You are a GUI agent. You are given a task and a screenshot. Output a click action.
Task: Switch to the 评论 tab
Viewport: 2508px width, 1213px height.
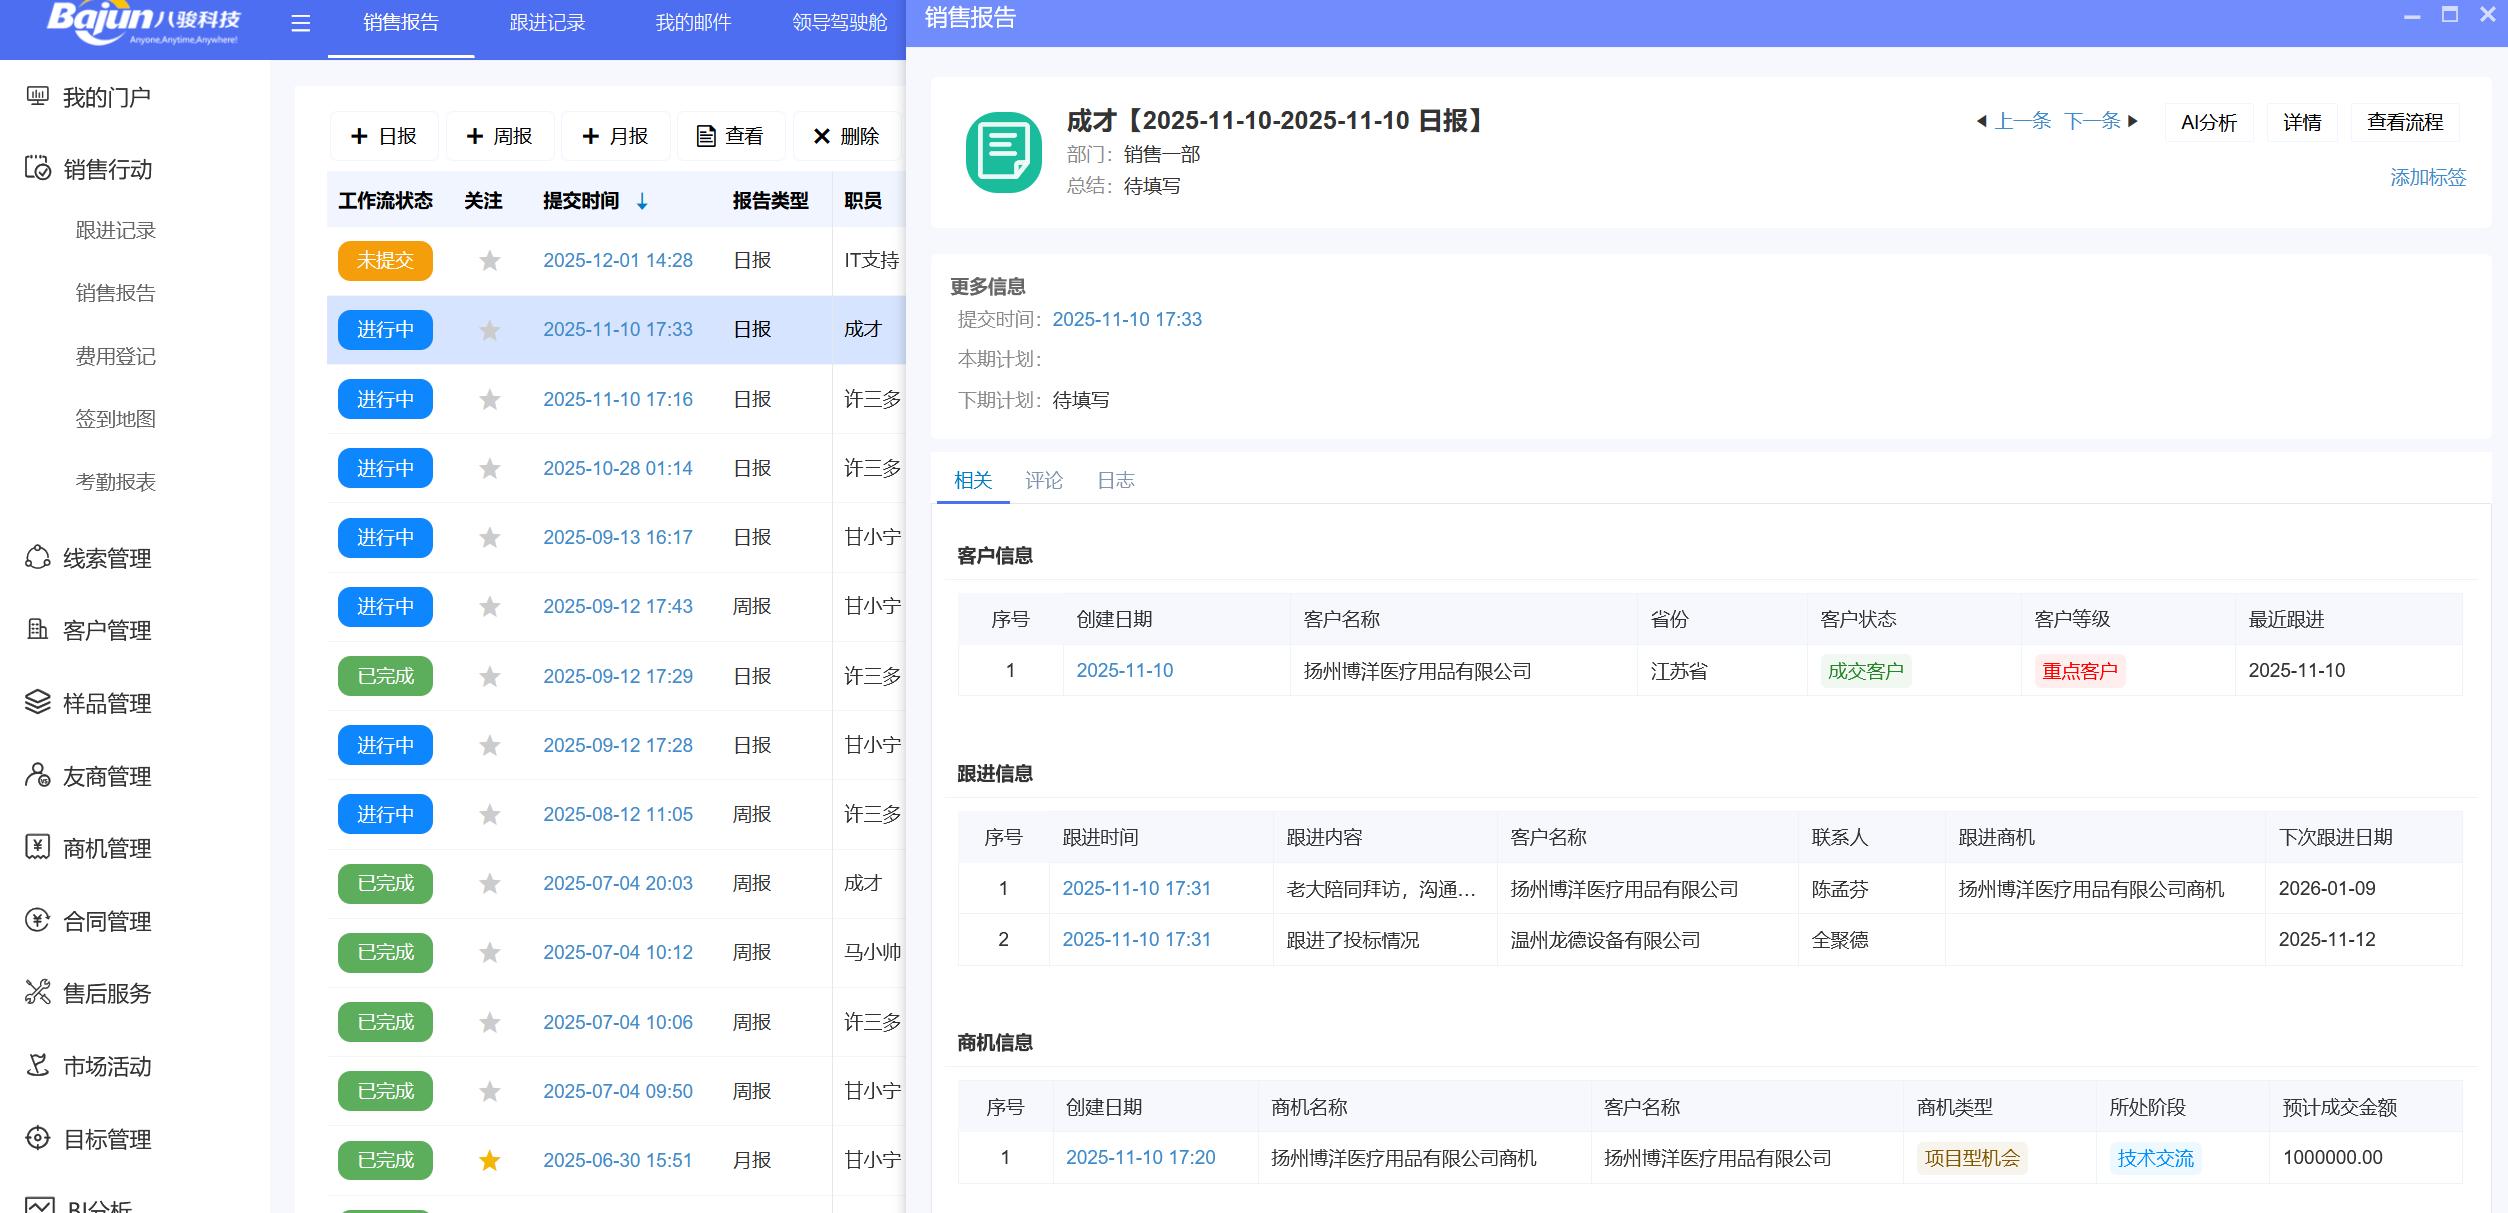point(1043,480)
